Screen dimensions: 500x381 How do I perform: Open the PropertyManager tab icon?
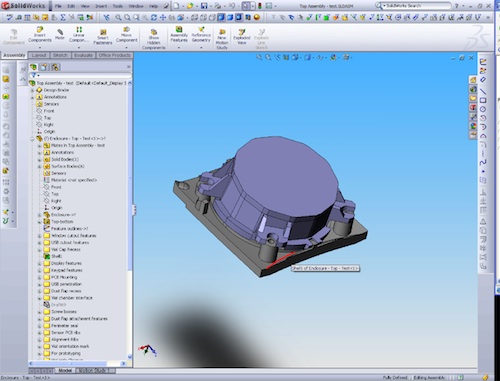pos(45,67)
